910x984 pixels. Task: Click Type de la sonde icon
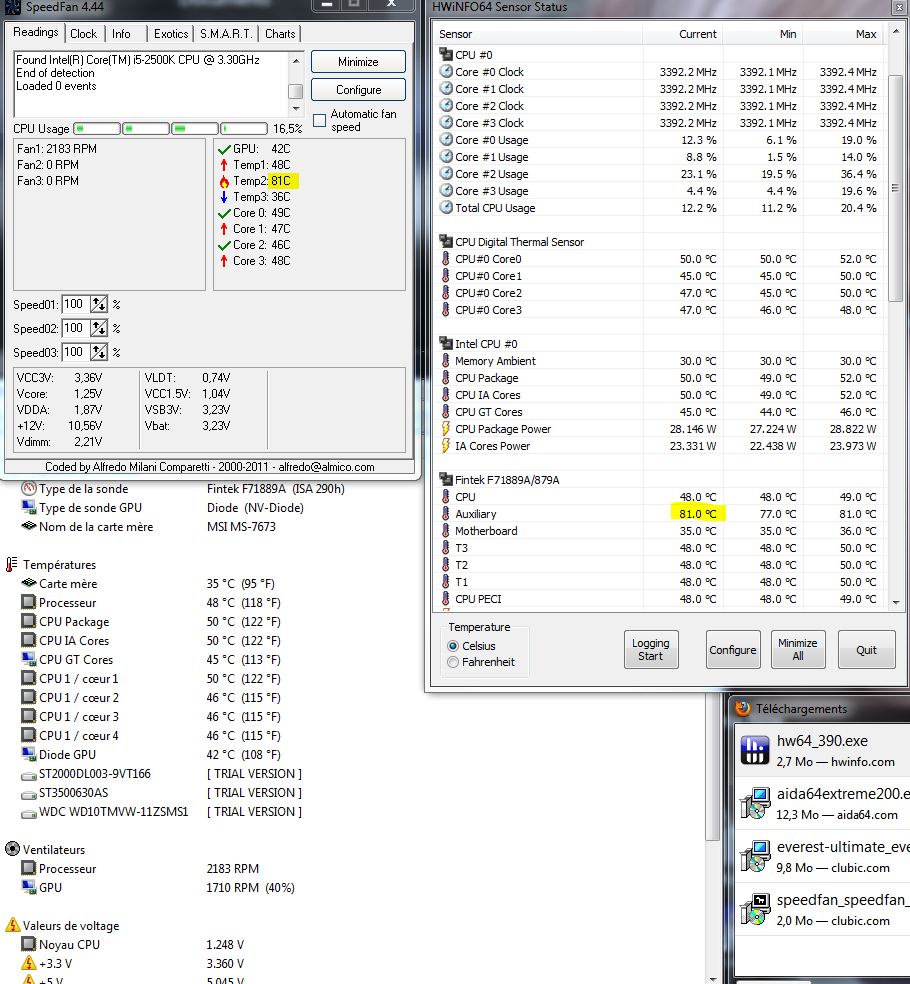click(28, 488)
